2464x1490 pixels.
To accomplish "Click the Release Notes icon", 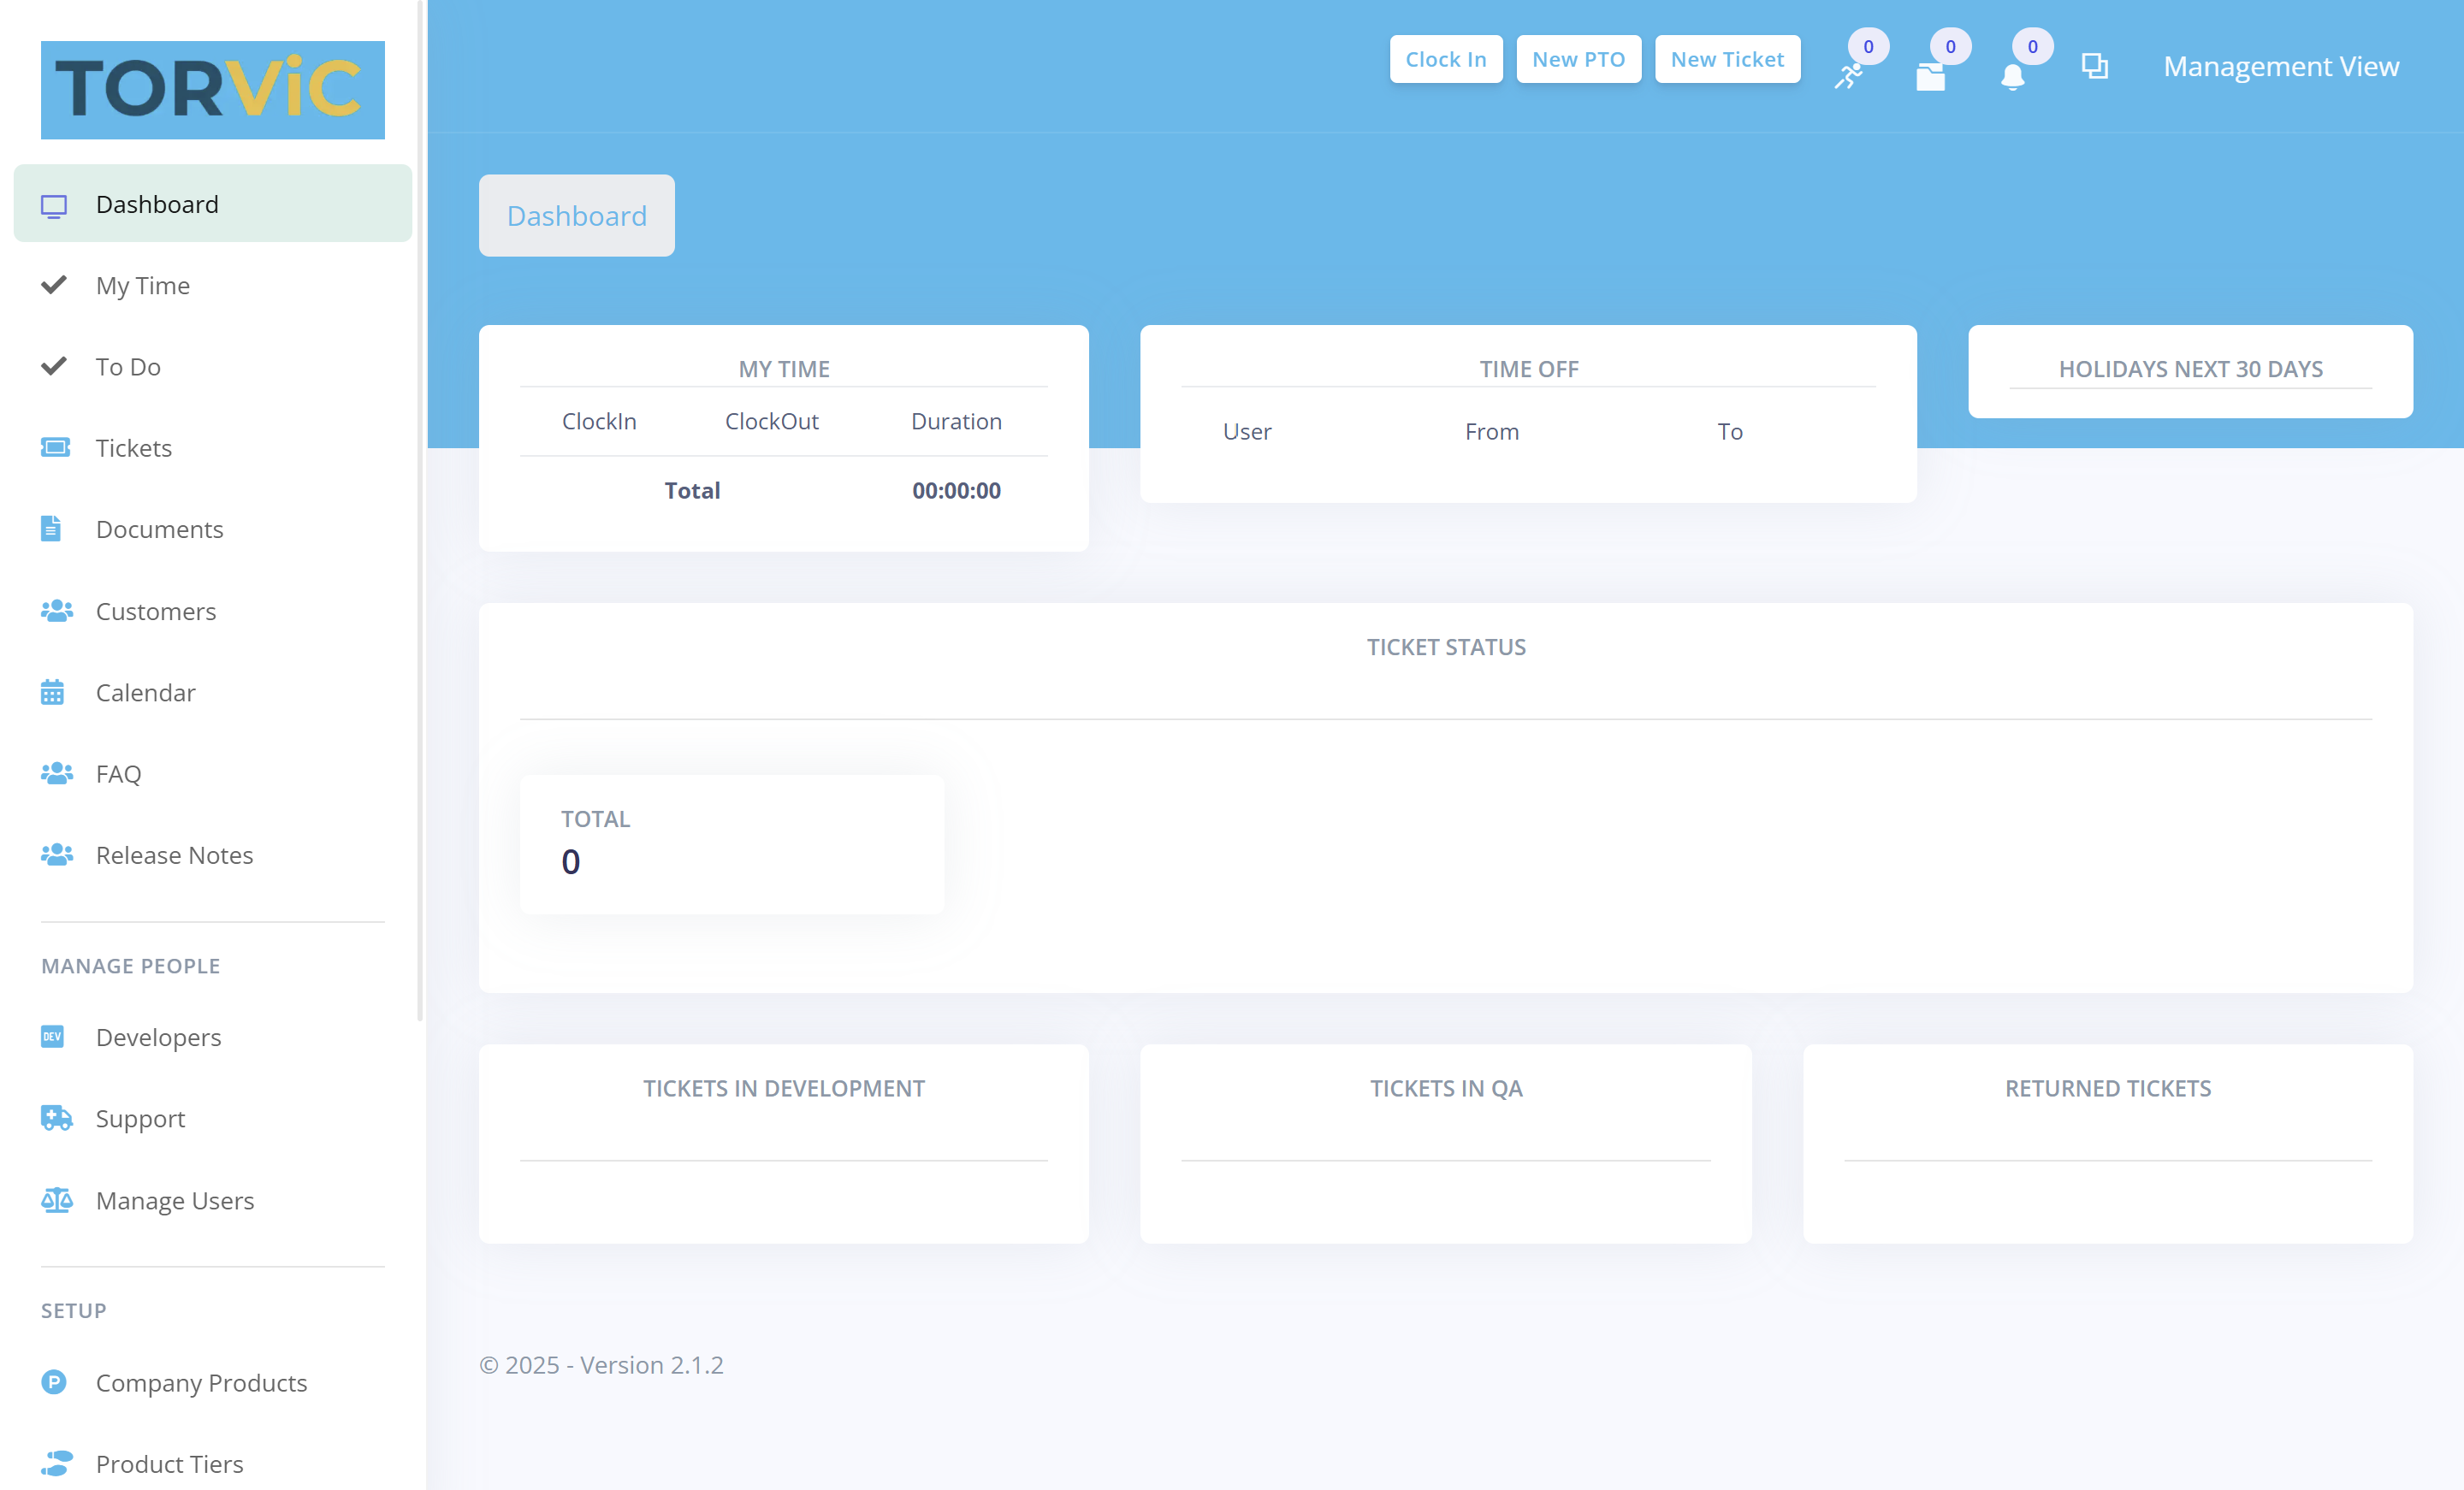I will [x=56, y=854].
